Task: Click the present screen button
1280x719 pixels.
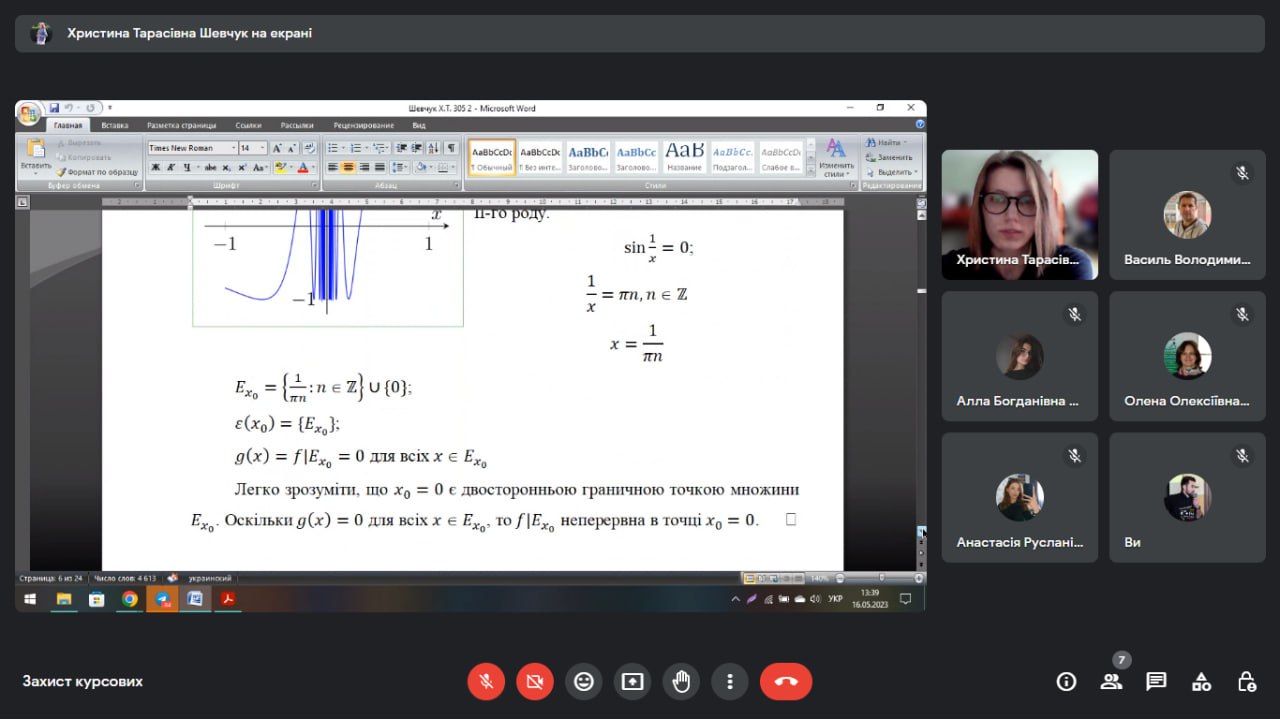Action: pyautogui.click(x=632, y=682)
